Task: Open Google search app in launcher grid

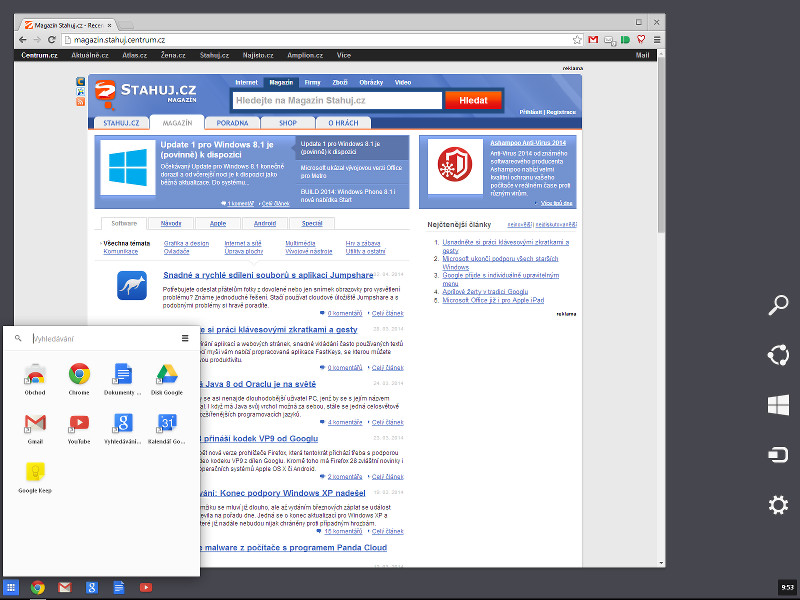Action: (123, 428)
